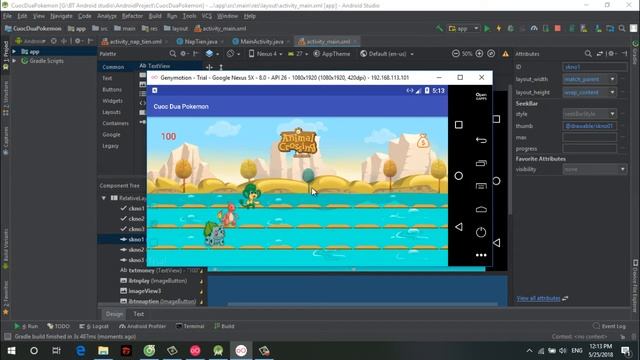Open the Genymotion three-dots more menu

click(481, 255)
